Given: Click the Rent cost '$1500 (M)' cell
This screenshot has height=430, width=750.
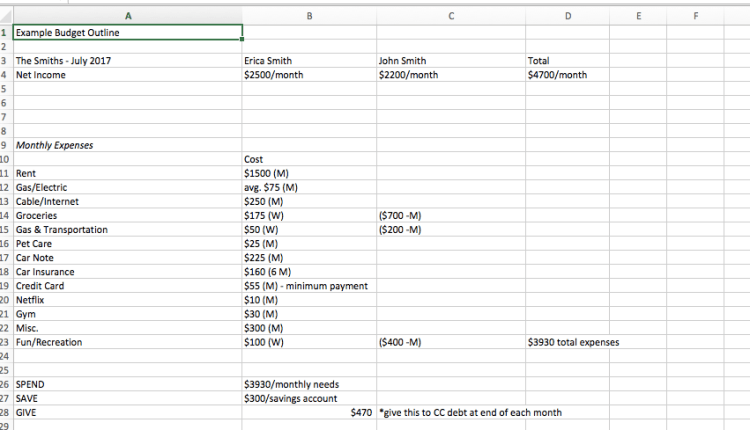Looking at the screenshot, I should (309, 173).
